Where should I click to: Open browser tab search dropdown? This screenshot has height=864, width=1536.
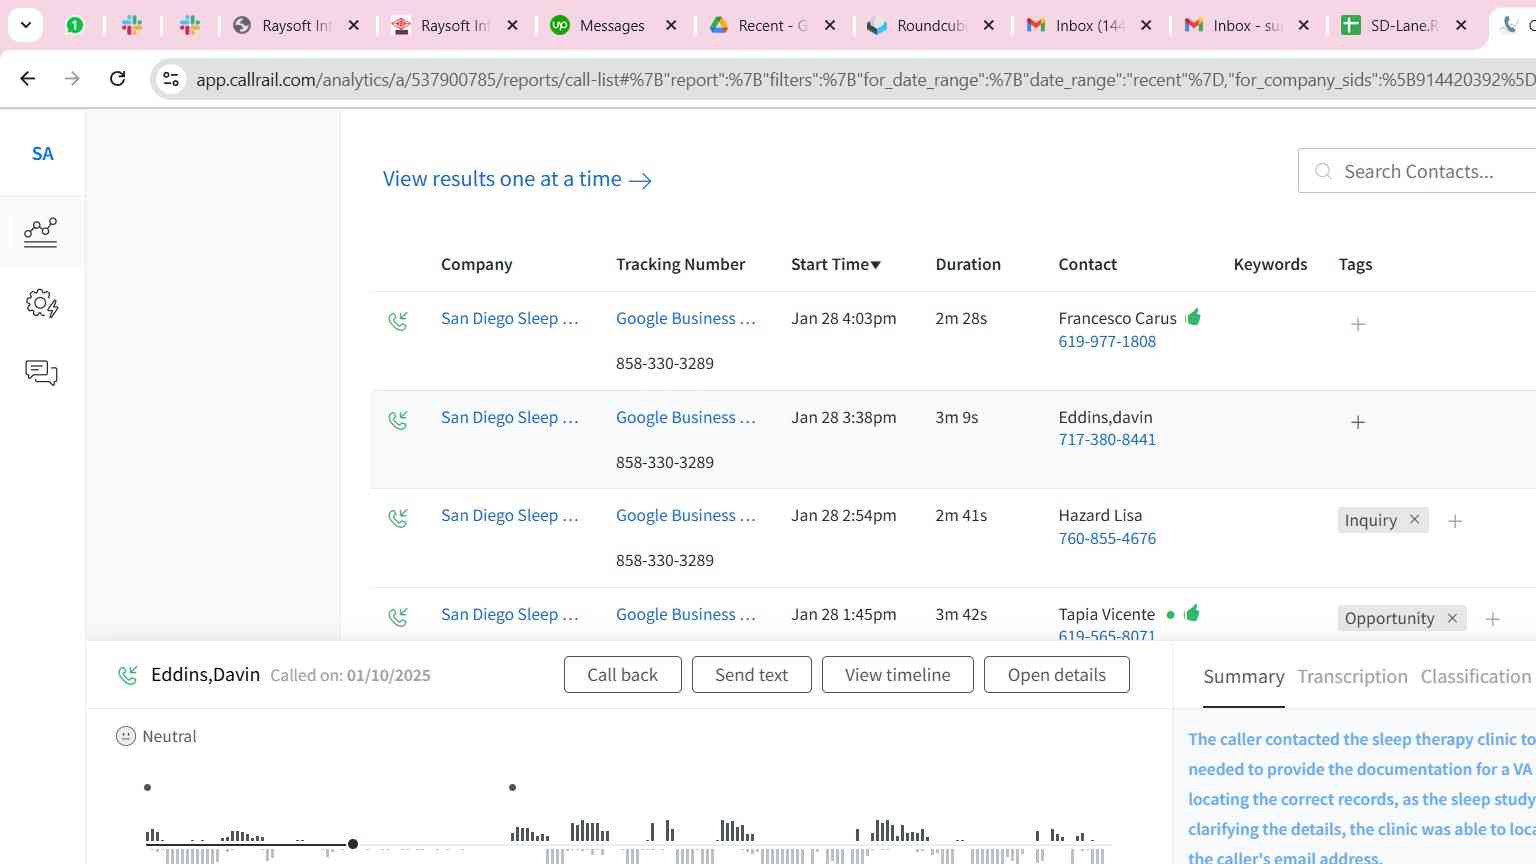[25, 25]
